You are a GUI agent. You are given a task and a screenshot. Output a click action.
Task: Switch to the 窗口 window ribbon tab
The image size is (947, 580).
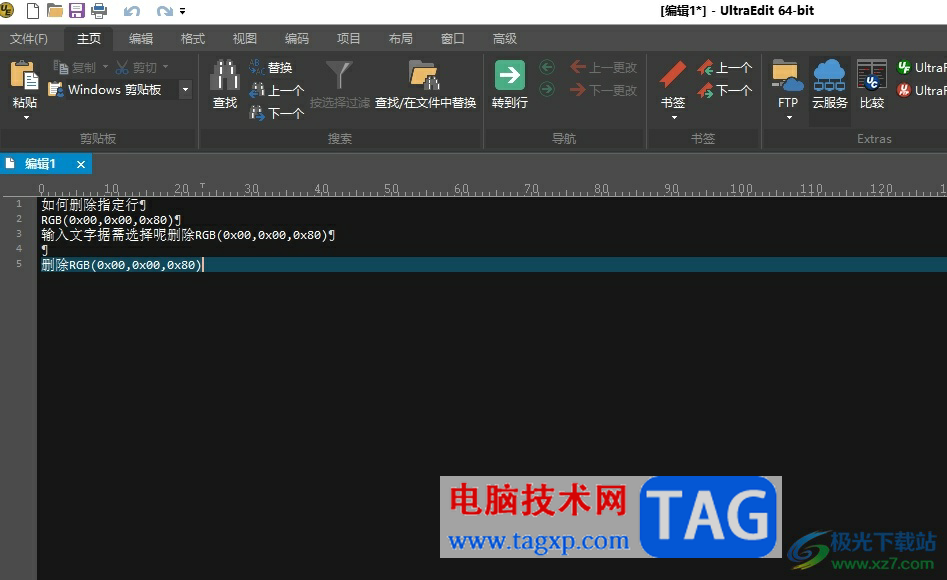pyautogui.click(x=452, y=39)
